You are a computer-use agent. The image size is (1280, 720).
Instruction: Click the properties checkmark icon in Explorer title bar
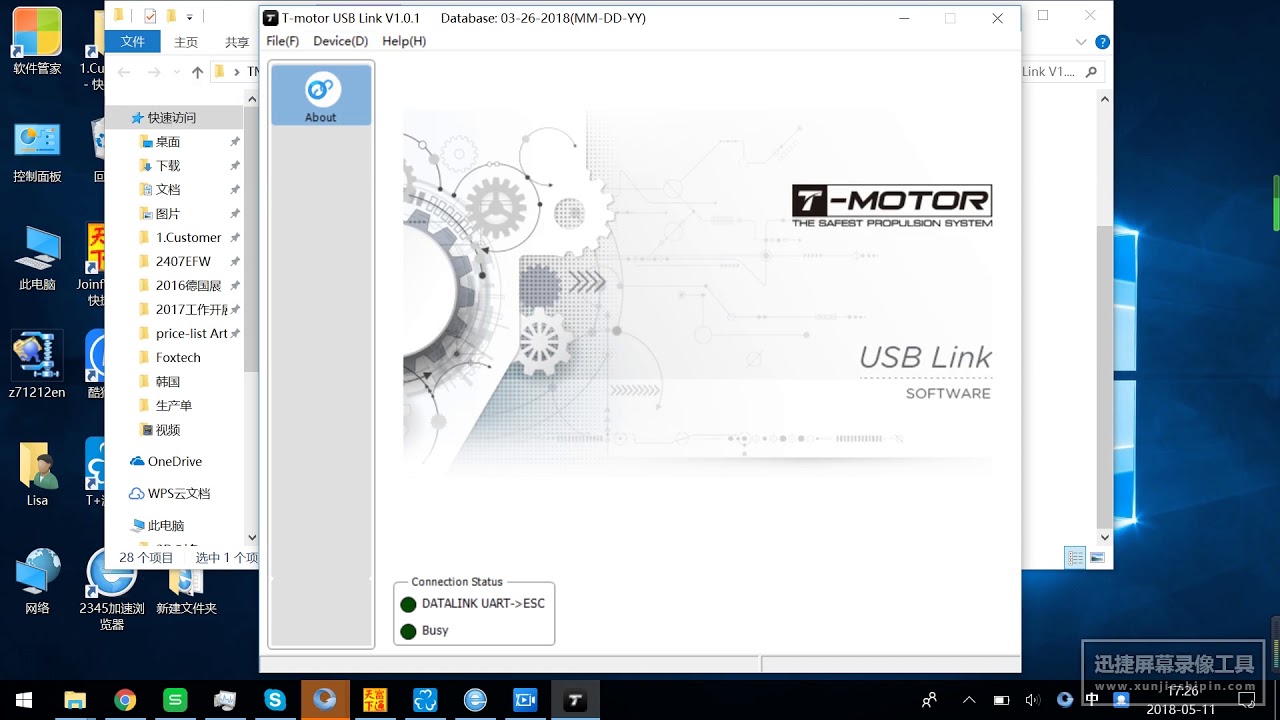(x=150, y=16)
